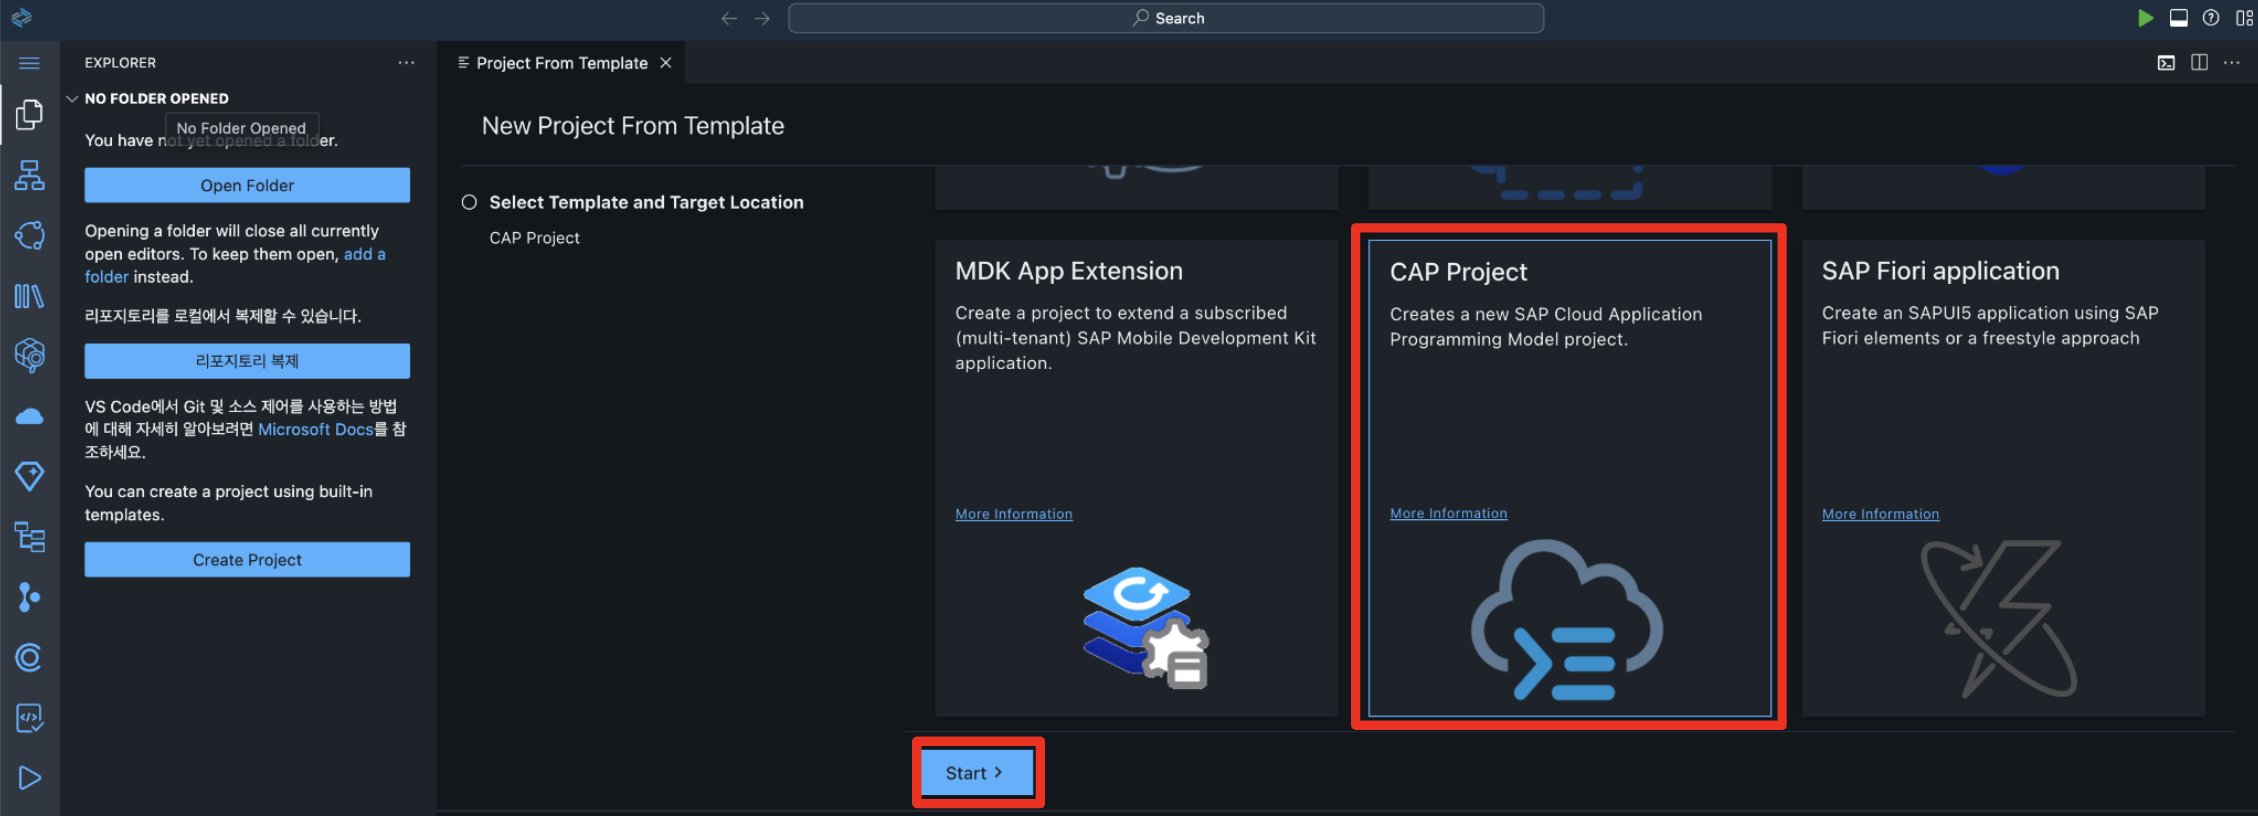Go back with left arrow
This screenshot has height=816, width=2258.
(x=729, y=18)
